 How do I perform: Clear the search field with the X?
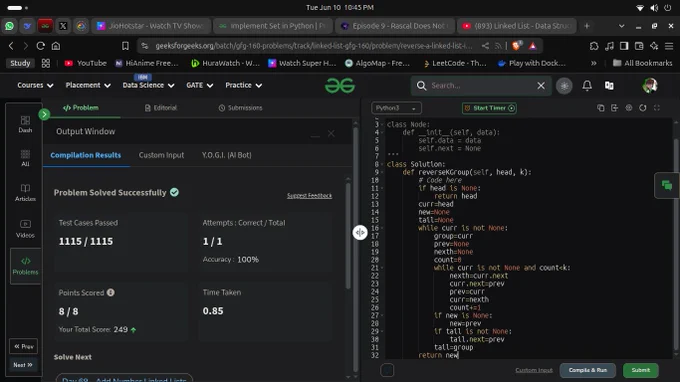tap(541, 86)
